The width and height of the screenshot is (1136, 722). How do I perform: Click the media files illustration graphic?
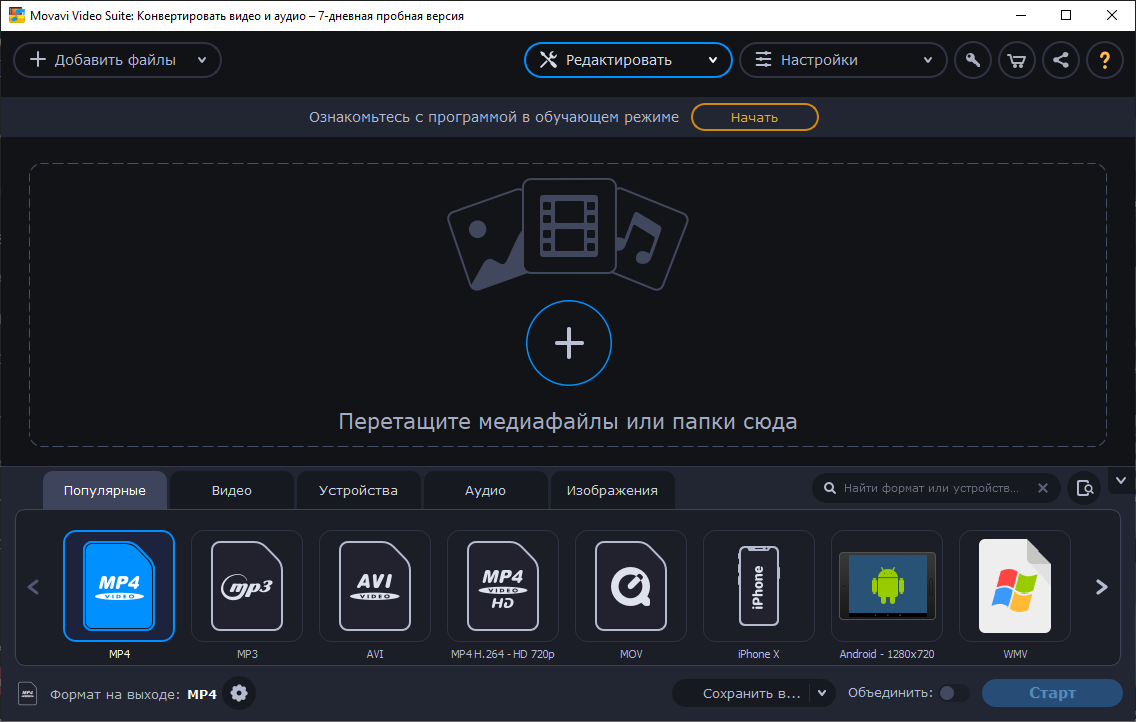(x=568, y=235)
